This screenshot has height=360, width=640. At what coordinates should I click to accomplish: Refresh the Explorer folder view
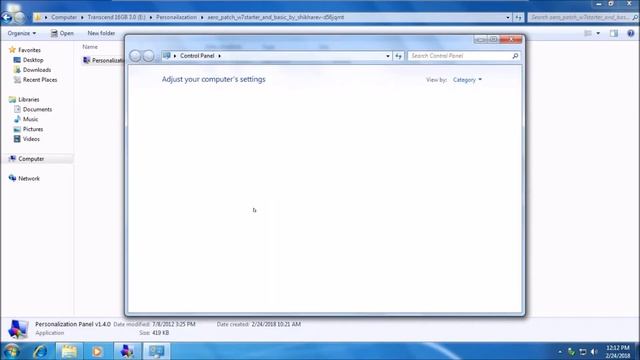tap(518, 18)
